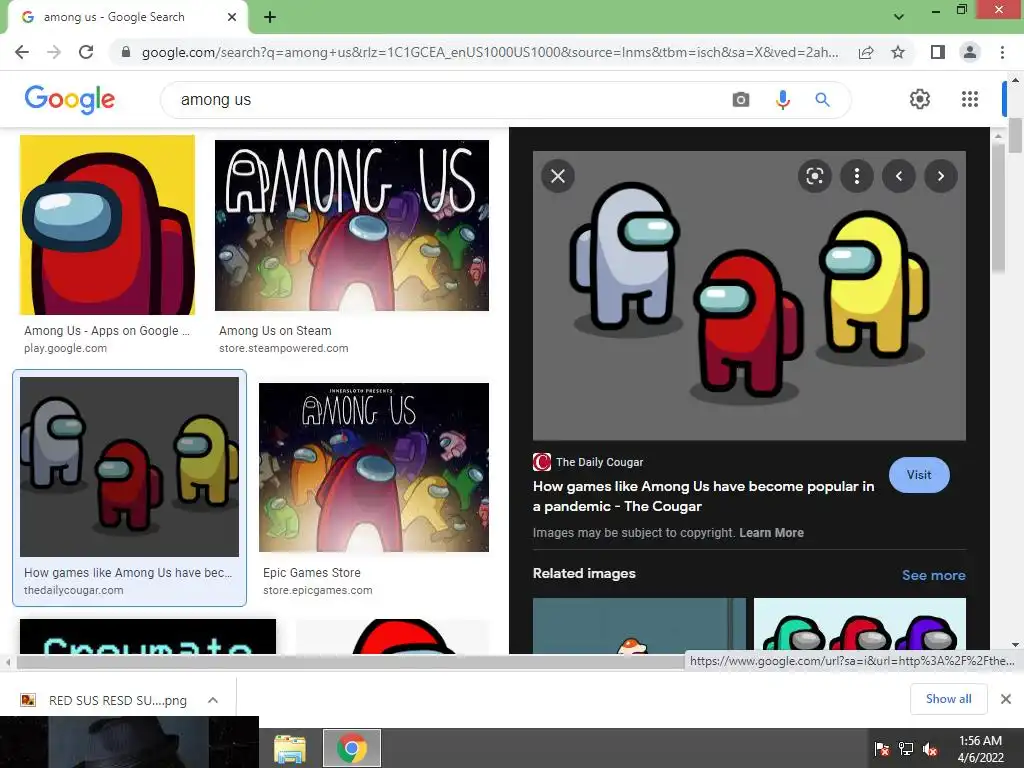
Task: Click browser page vertical scrollbar
Action: tap(1015, 135)
